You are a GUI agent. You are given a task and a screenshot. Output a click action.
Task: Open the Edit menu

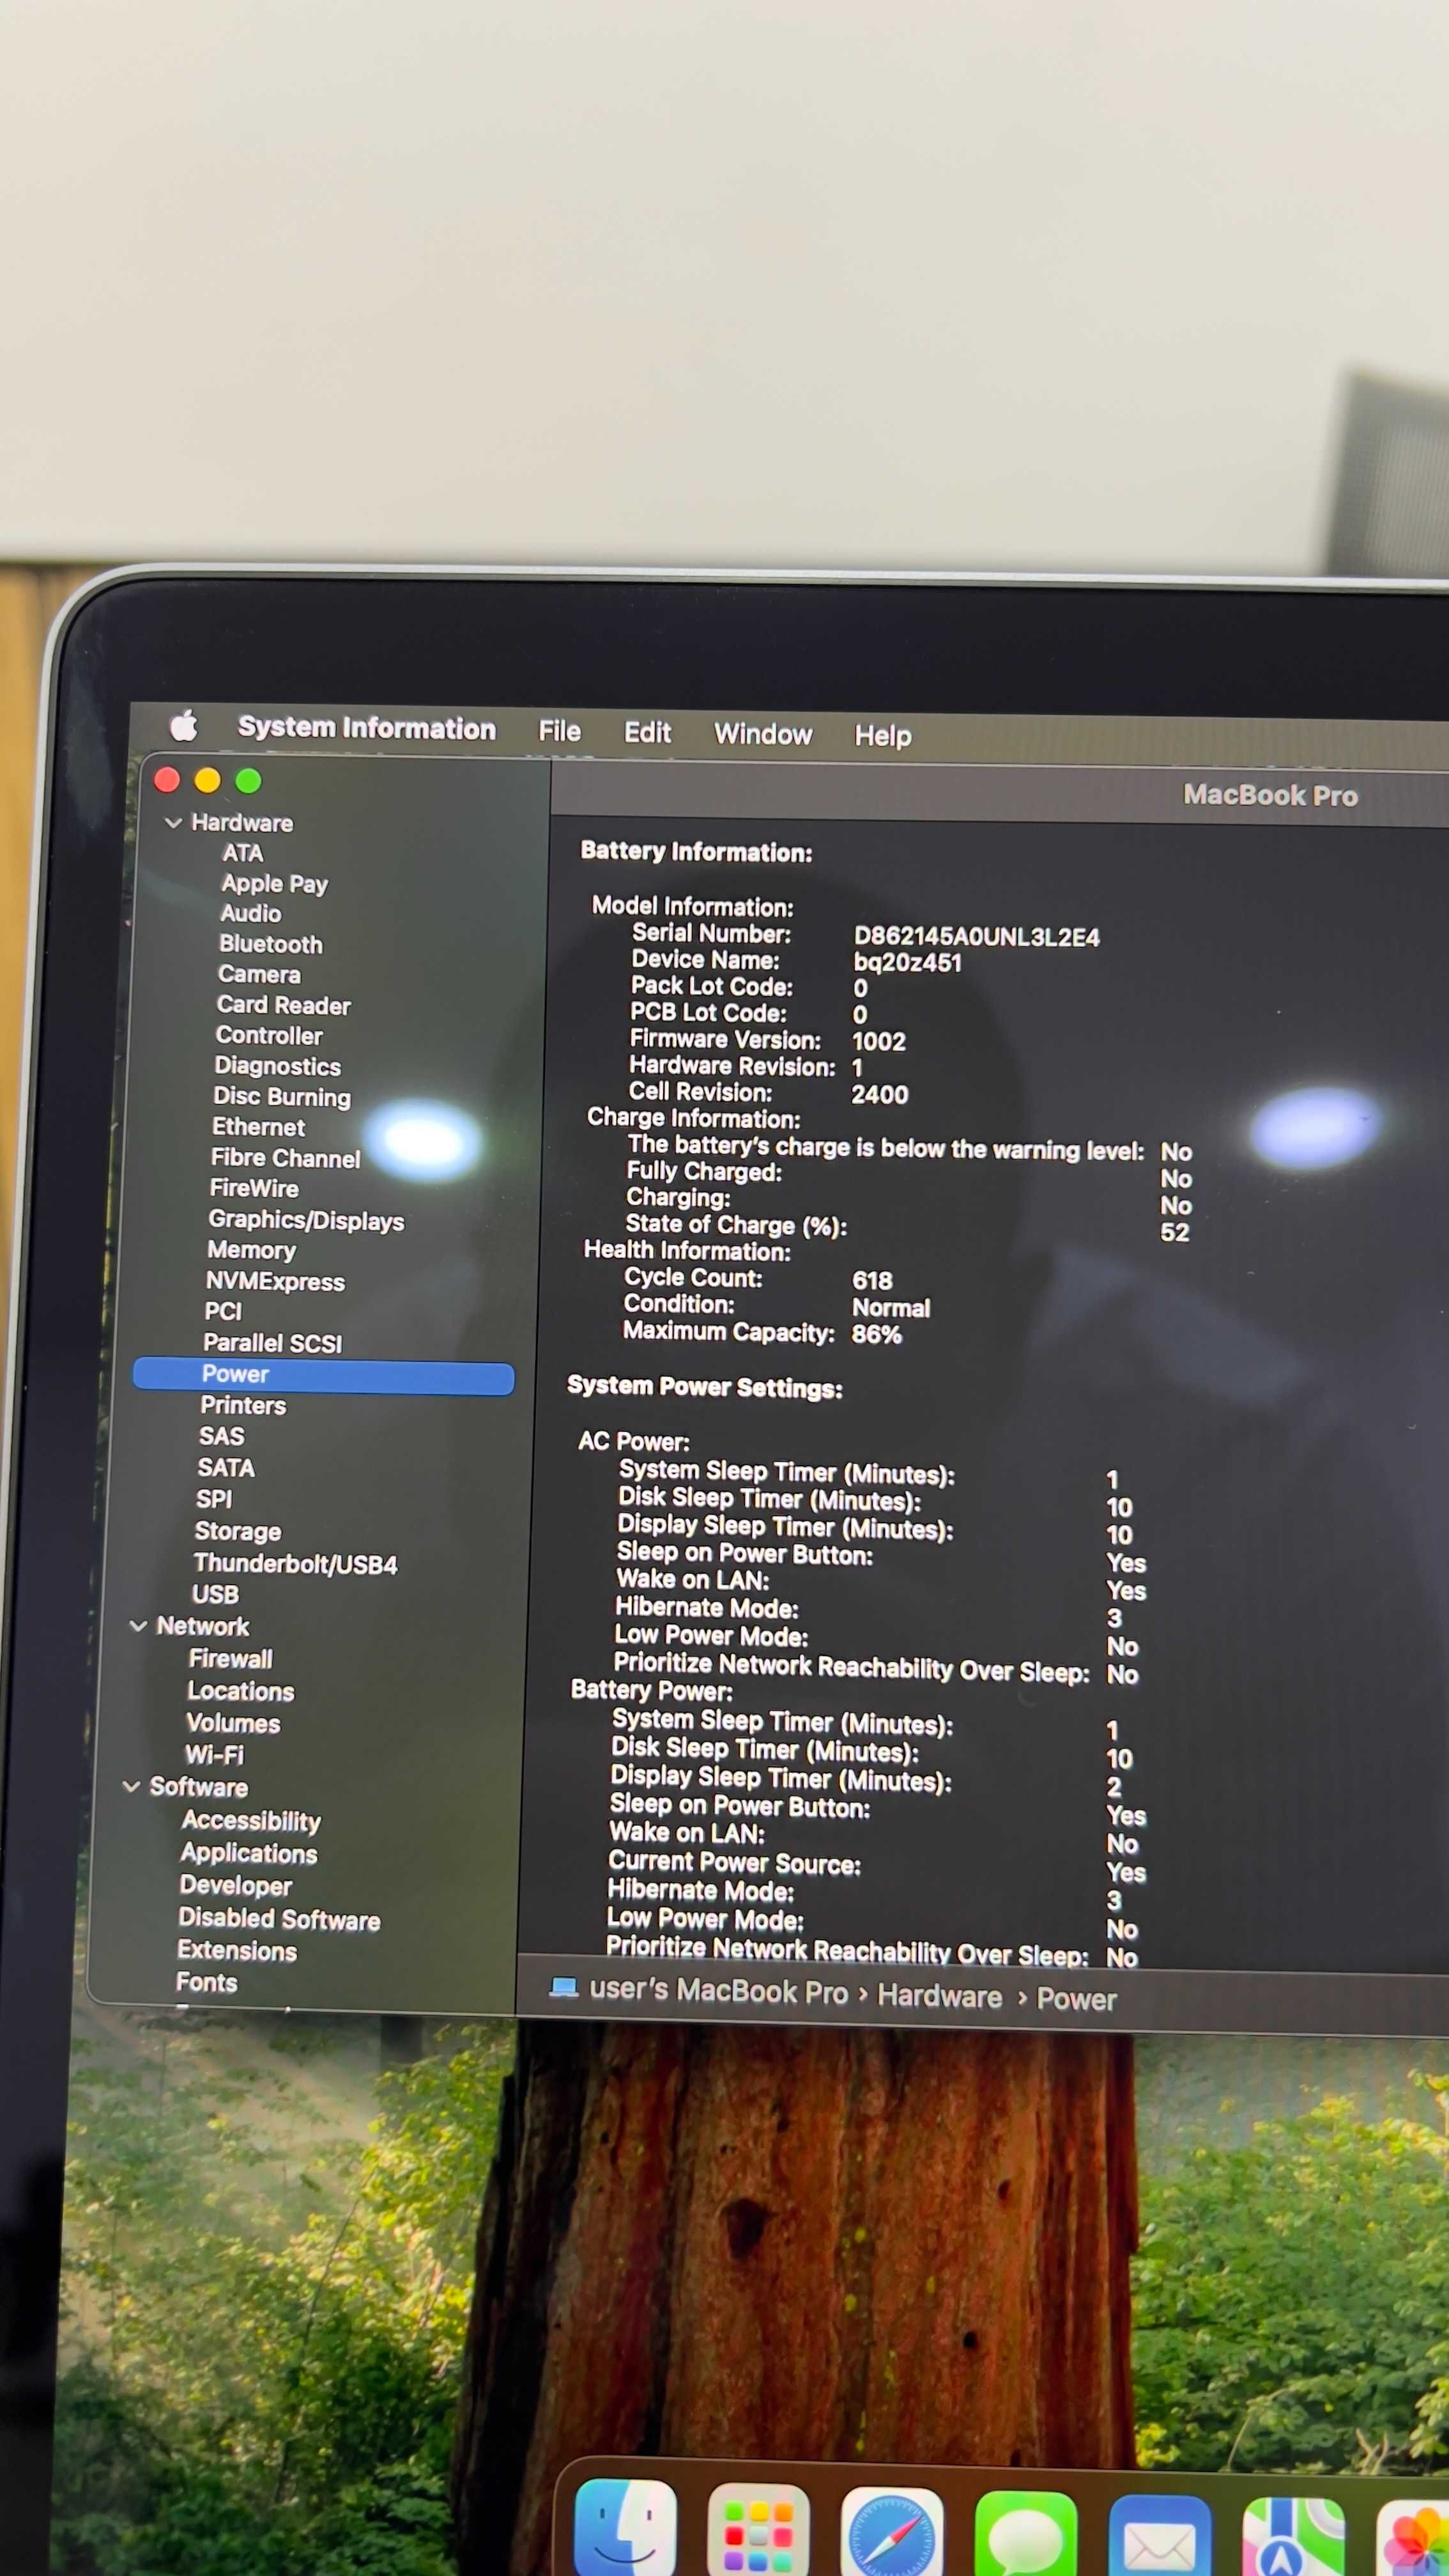647,733
